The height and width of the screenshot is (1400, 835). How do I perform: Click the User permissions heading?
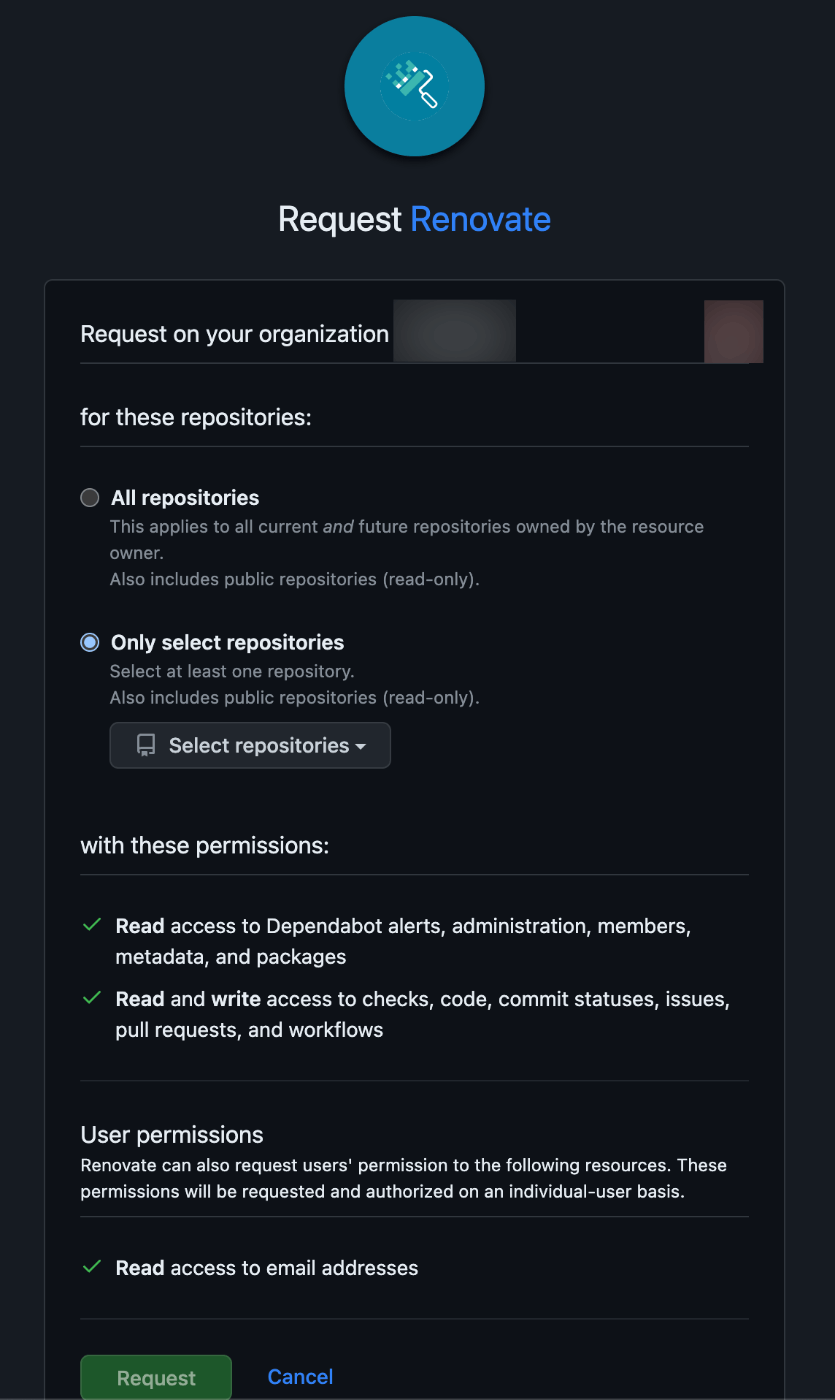click(172, 1135)
